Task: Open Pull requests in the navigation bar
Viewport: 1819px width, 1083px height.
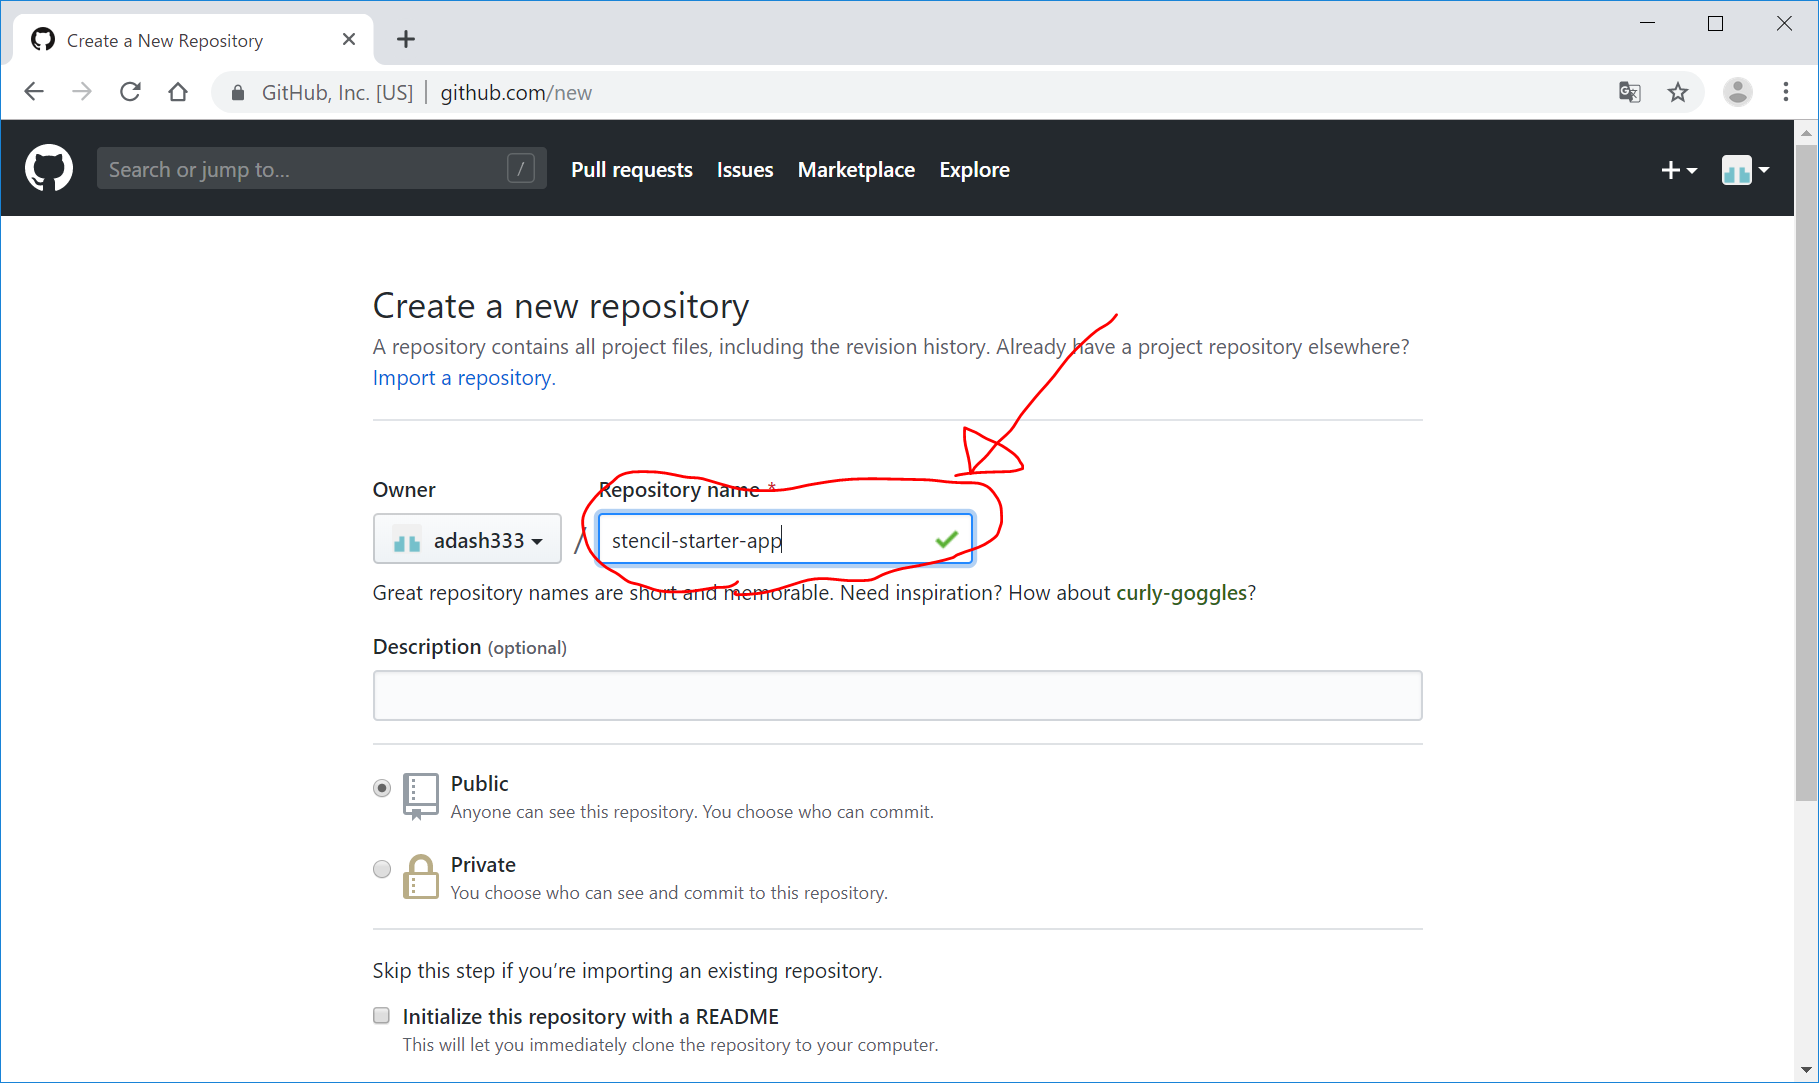Action: [631, 170]
